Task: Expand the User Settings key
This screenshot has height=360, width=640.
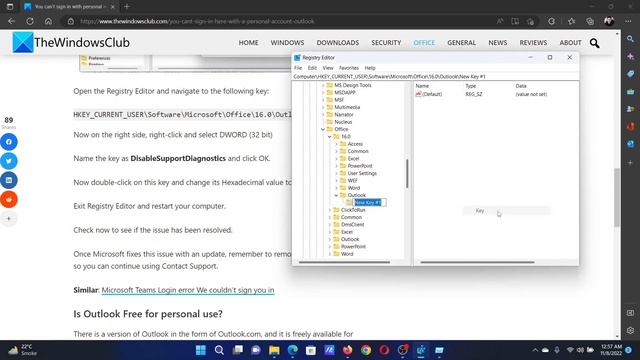Action: pos(336,173)
